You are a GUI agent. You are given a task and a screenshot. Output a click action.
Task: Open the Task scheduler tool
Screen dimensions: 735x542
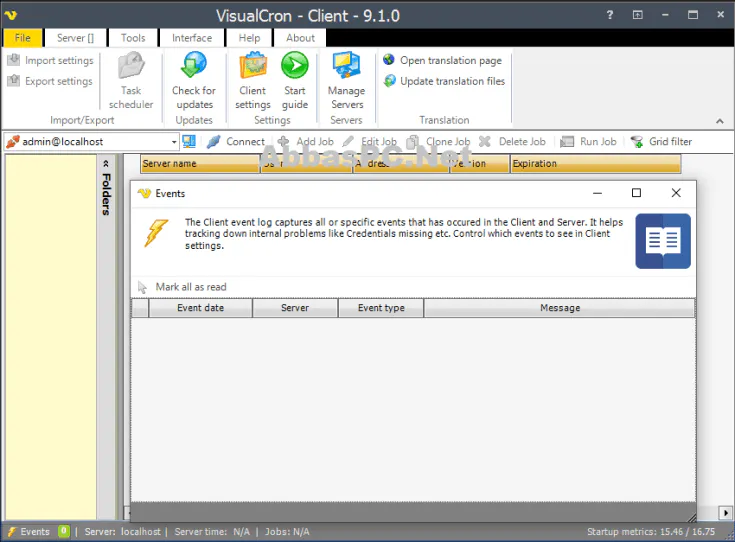(x=131, y=81)
